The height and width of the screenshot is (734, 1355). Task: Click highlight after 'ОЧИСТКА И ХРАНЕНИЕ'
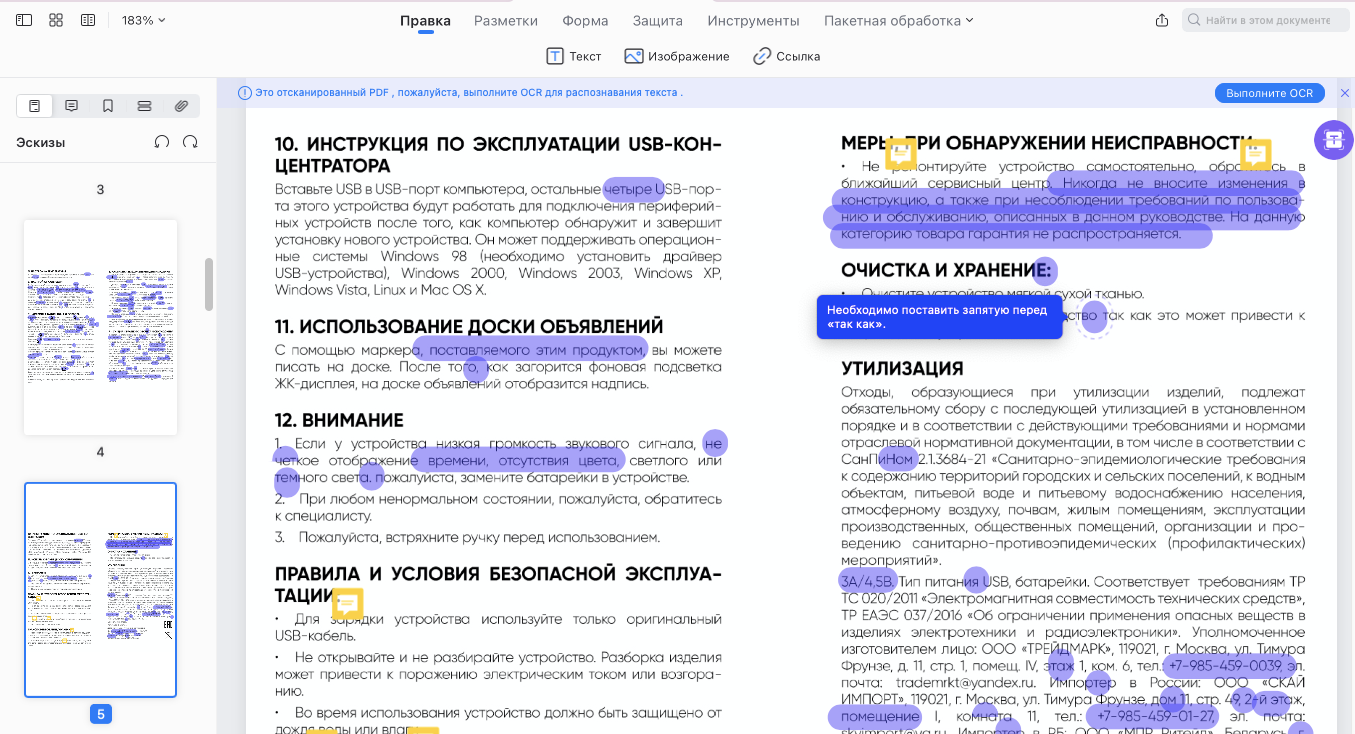point(1044,270)
